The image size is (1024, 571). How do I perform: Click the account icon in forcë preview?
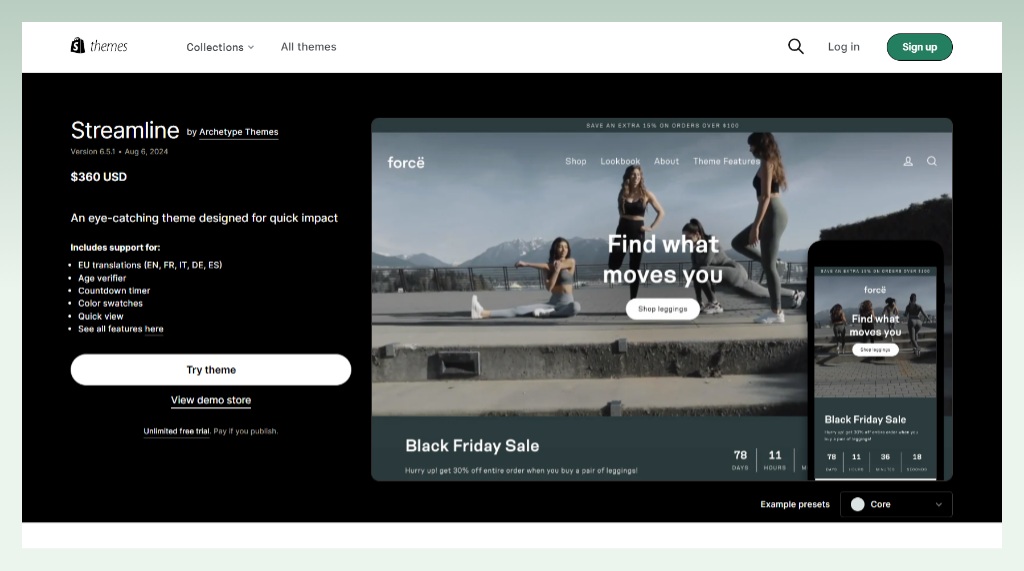(908, 161)
